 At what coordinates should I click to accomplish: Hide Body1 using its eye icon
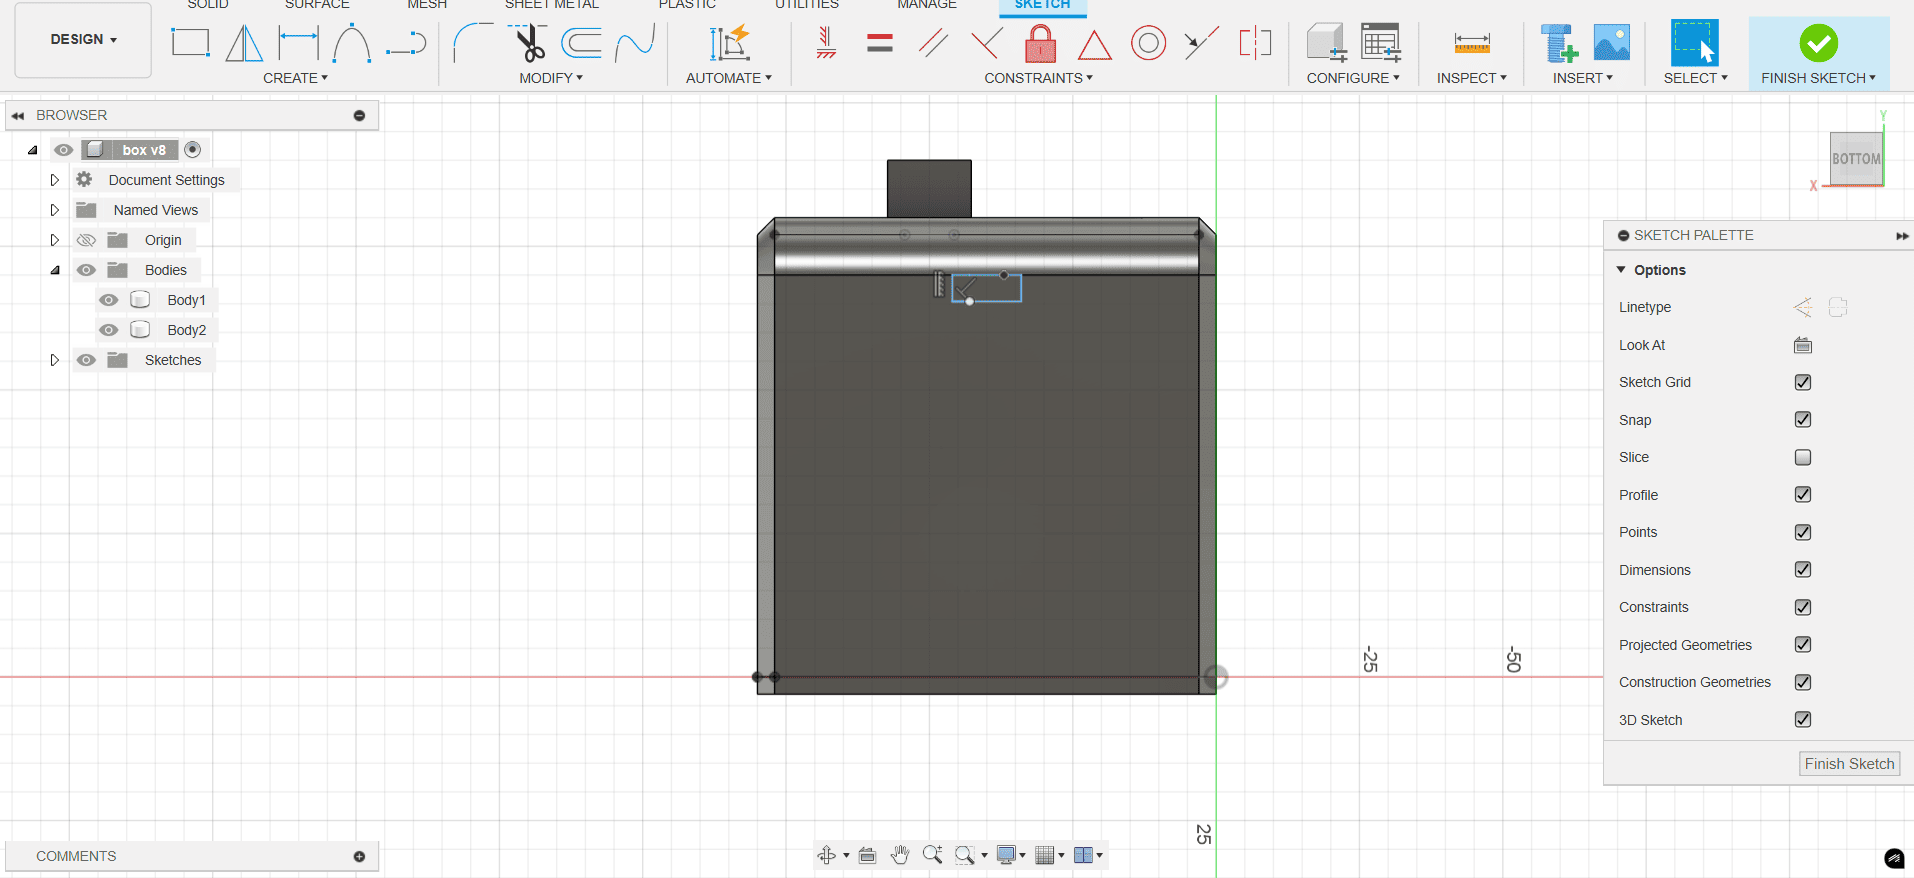pos(109,300)
